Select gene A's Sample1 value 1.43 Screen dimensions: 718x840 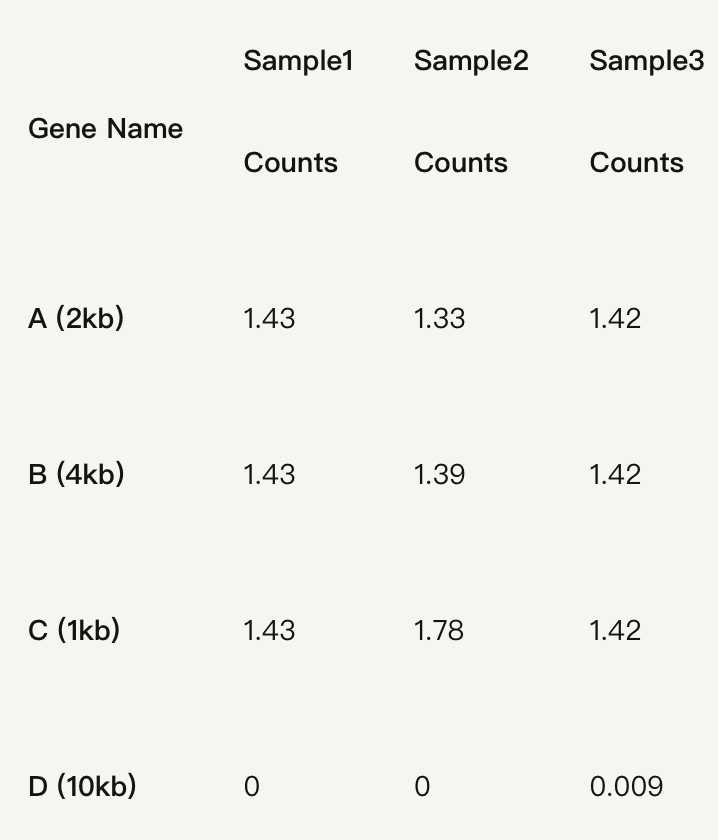pyautogui.click(x=269, y=319)
